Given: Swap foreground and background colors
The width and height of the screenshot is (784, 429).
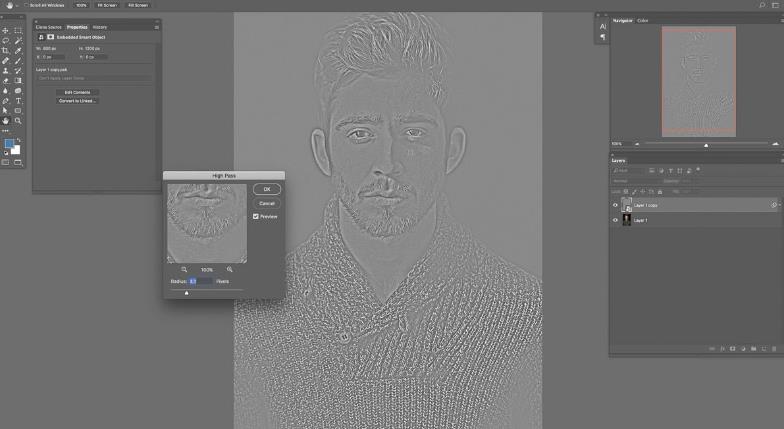Looking at the screenshot, I should pyautogui.click(x=19, y=140).
